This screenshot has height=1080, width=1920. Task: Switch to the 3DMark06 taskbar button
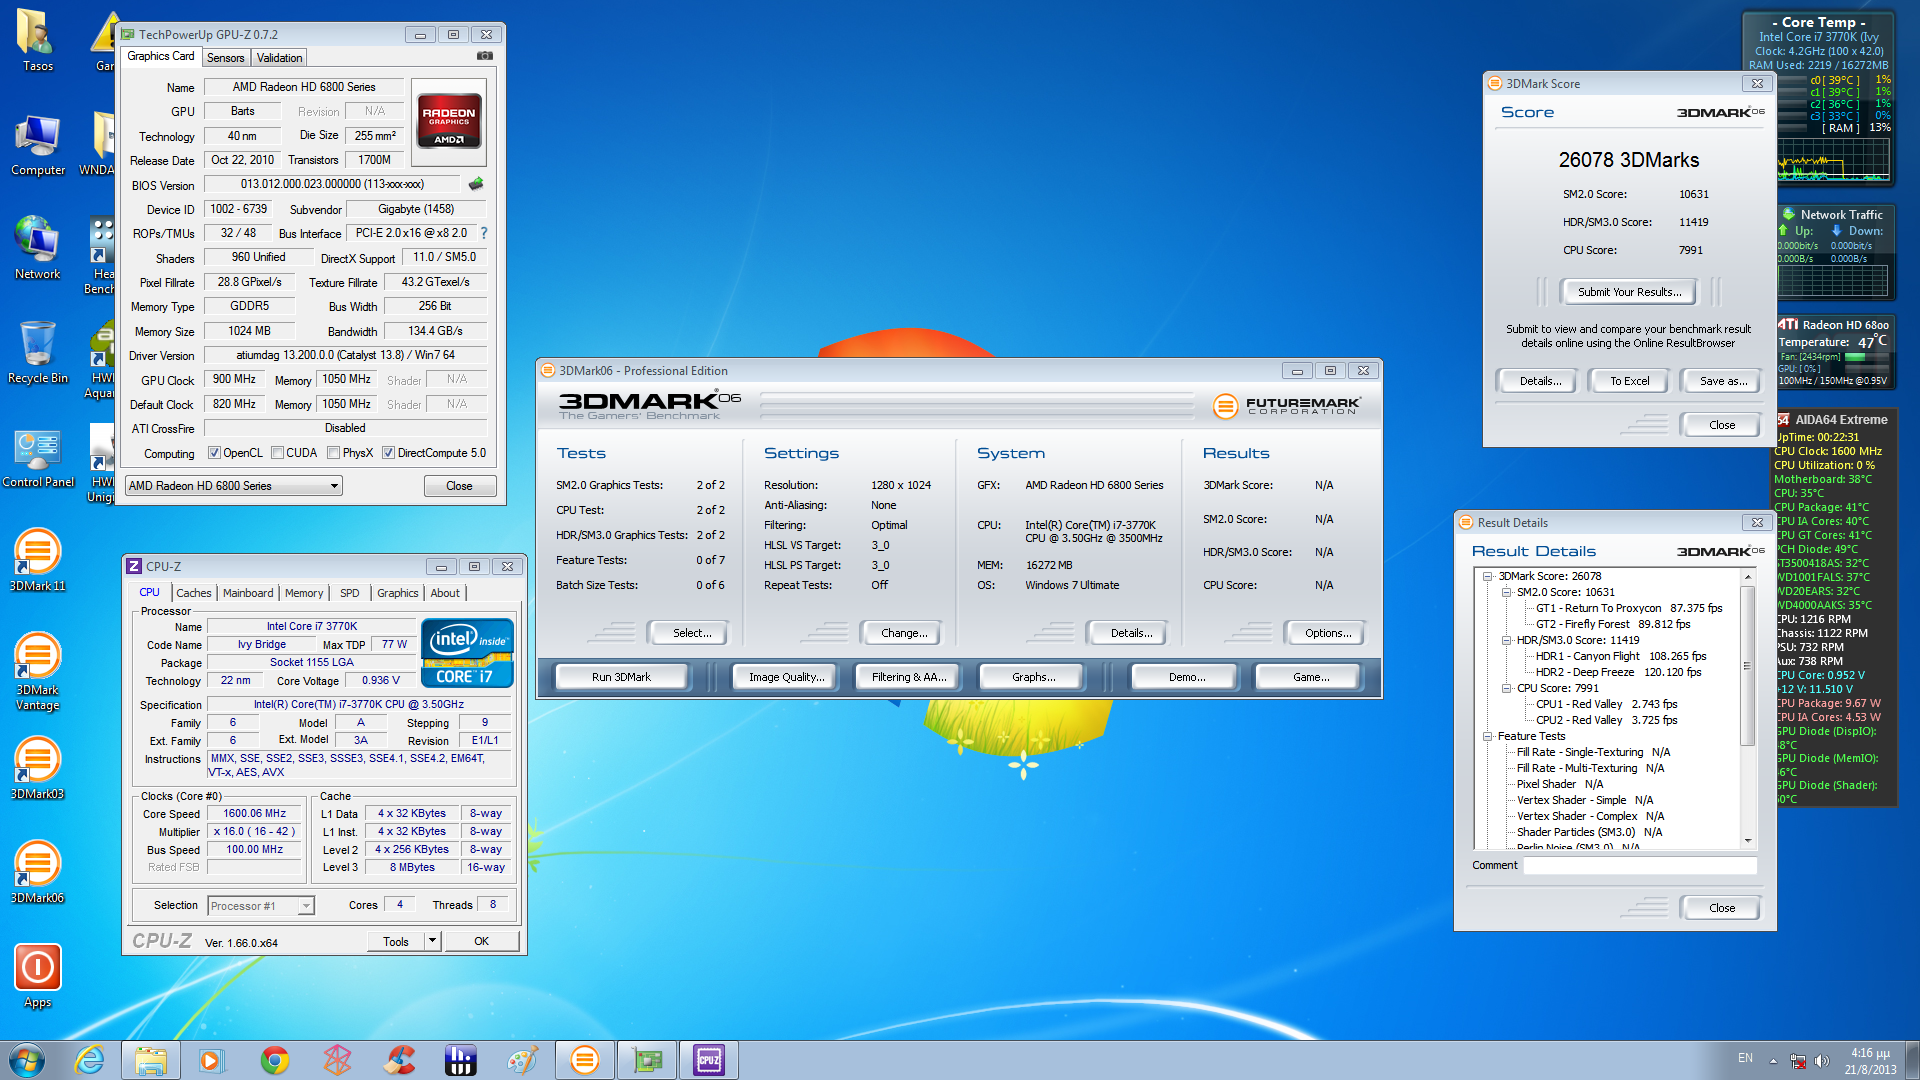pyautogui.click(x=585, y=1060)
